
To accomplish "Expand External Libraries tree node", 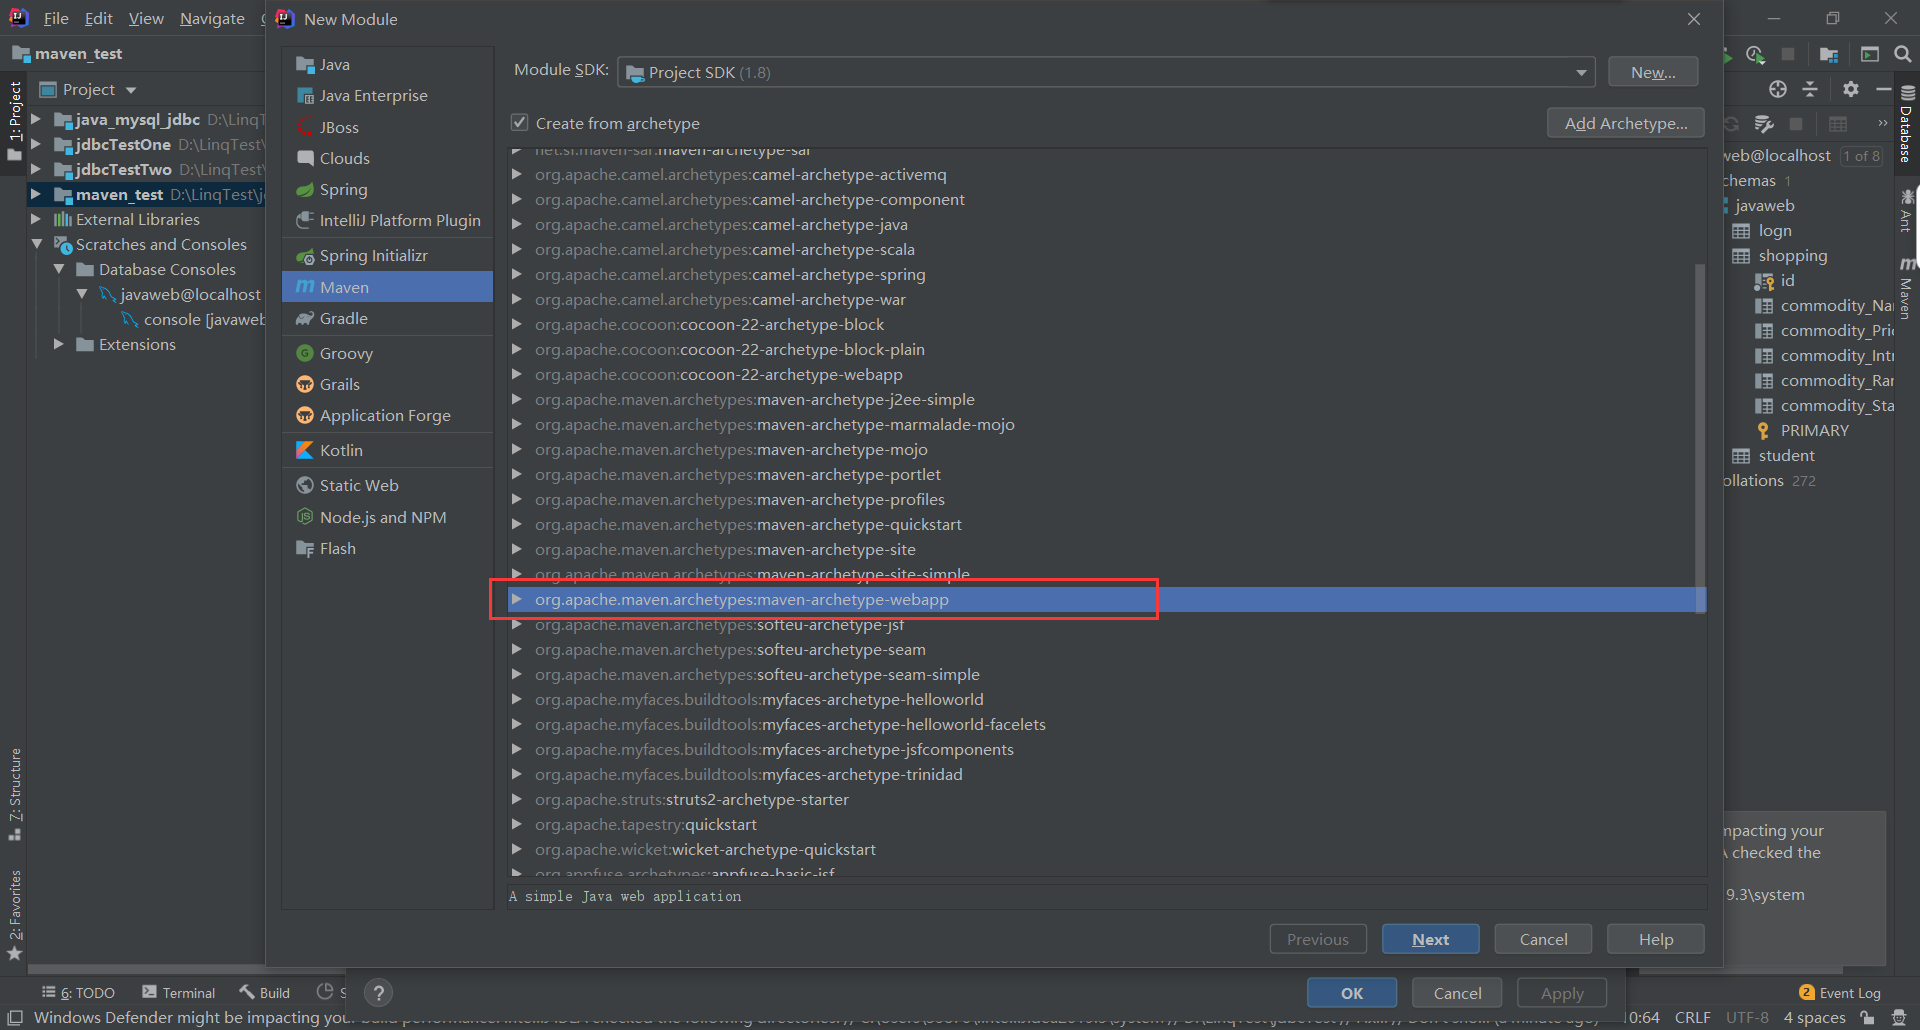I will tap(36, 220).
